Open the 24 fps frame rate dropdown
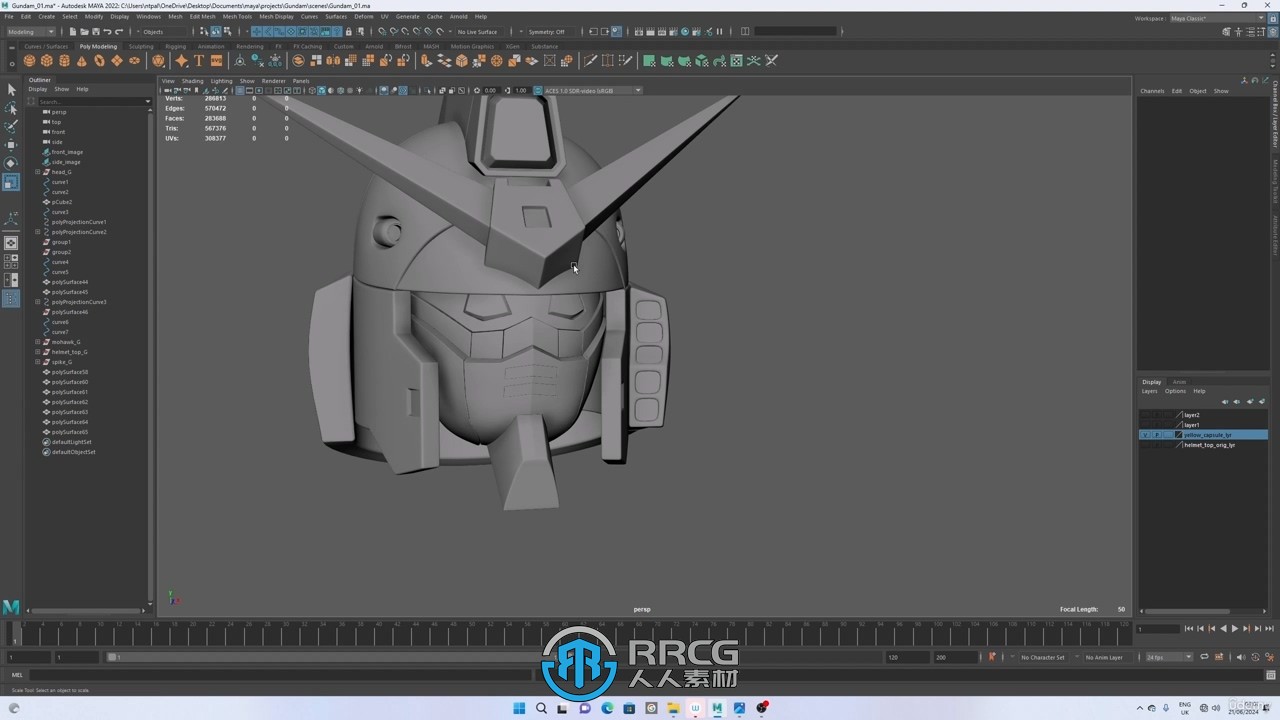 [1169, 657]
